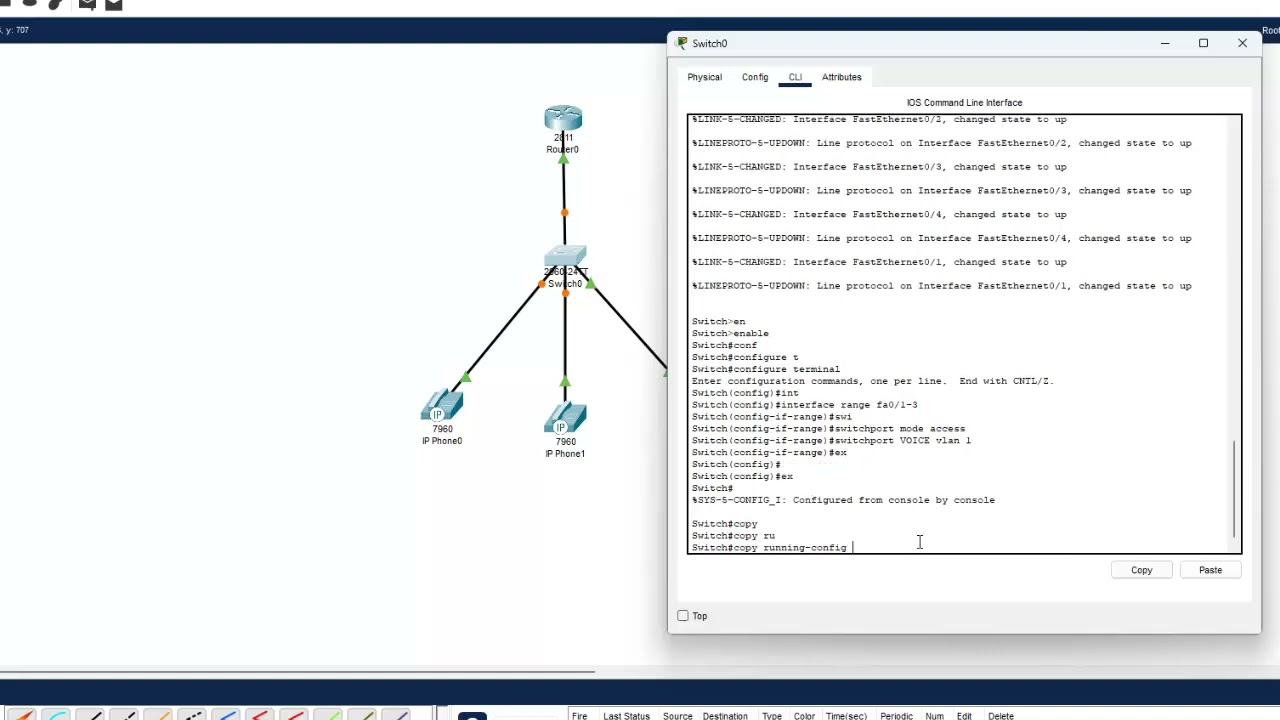Screen dimensions: 1280x720
Task: Open the IP Phone1 device icon
Action: click(565, 418)
